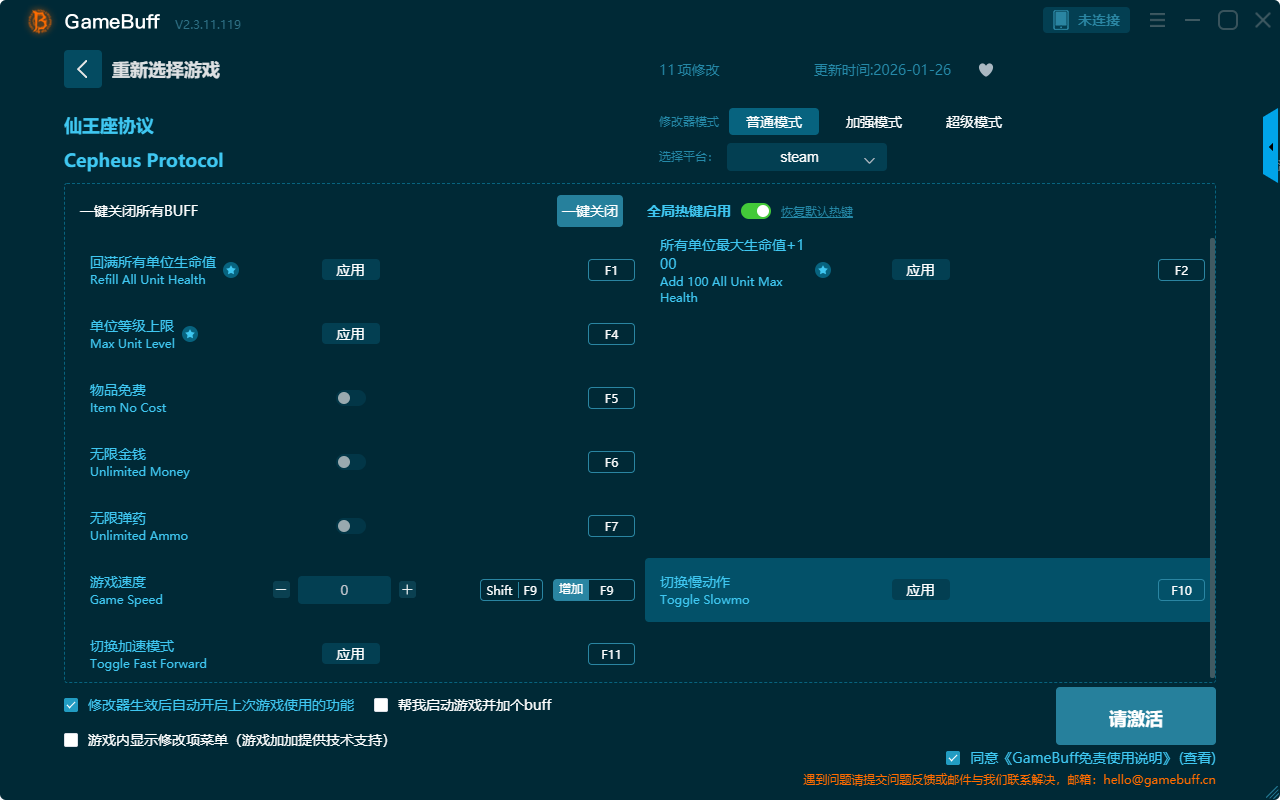This screenshot has width=1280, height=800.
Task: Click star icon beside Refill All Unit Health
Action: click(231, 270)
